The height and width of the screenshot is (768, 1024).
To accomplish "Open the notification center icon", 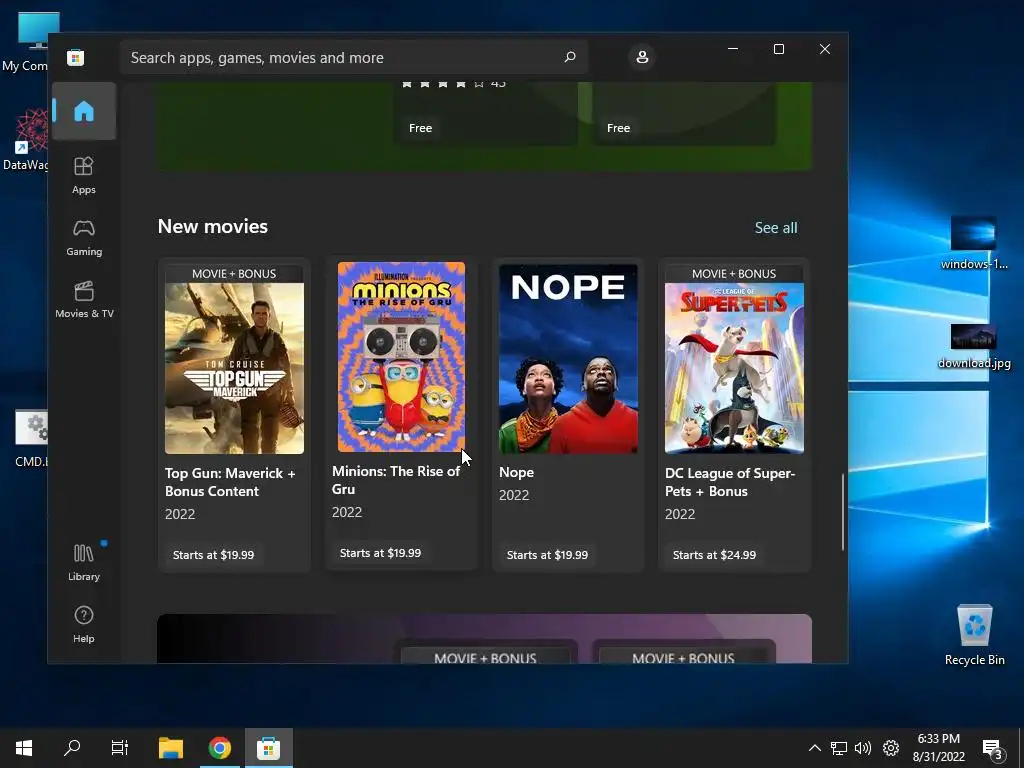I will 993,748.
